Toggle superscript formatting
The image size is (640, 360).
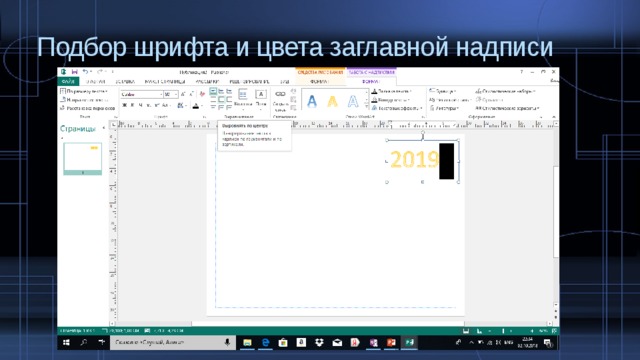[x=157, y=105]
